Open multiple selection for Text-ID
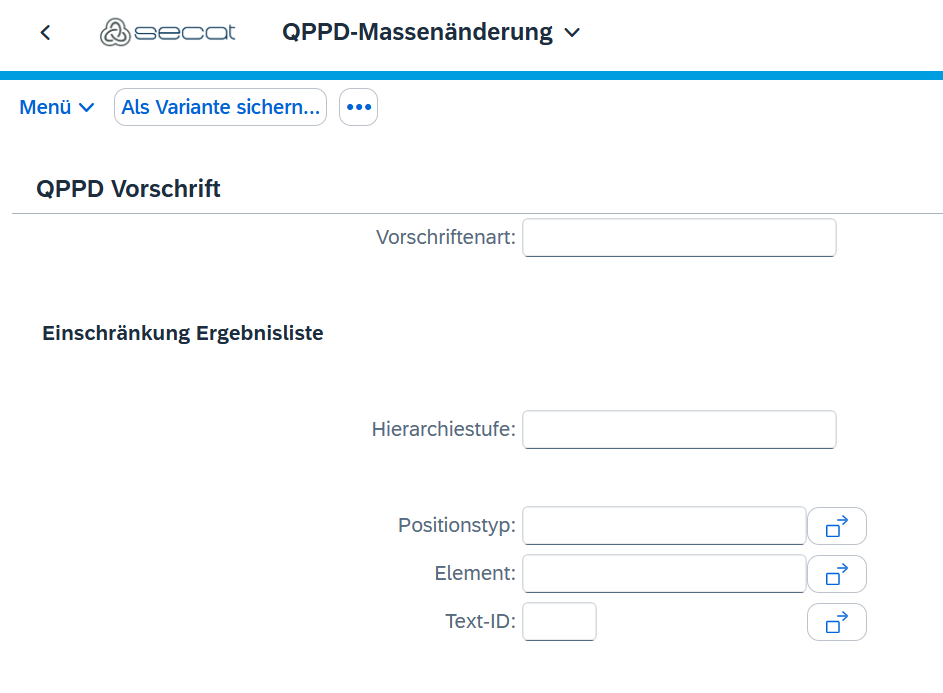 [836, 622]
